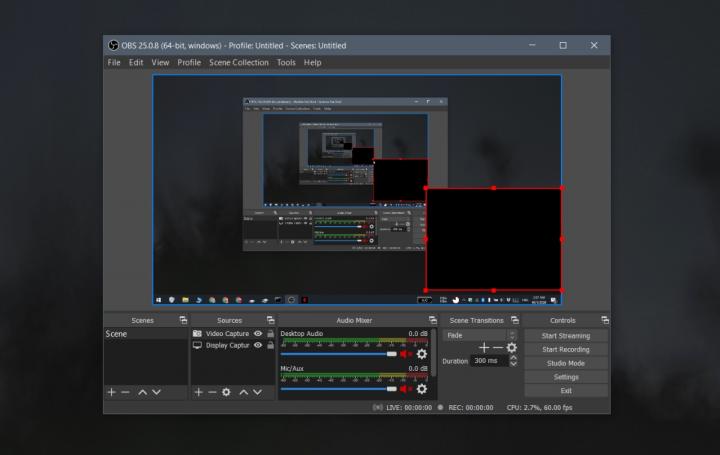Click Mic/Aux '0.0 dB' level value

pos(418,368)
